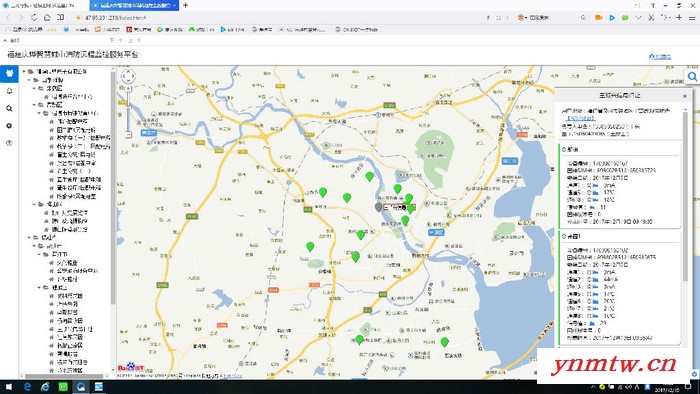Collapse the second-level tree node below the root
Viewport: 700px width, 394px height.
coord(29,80)
